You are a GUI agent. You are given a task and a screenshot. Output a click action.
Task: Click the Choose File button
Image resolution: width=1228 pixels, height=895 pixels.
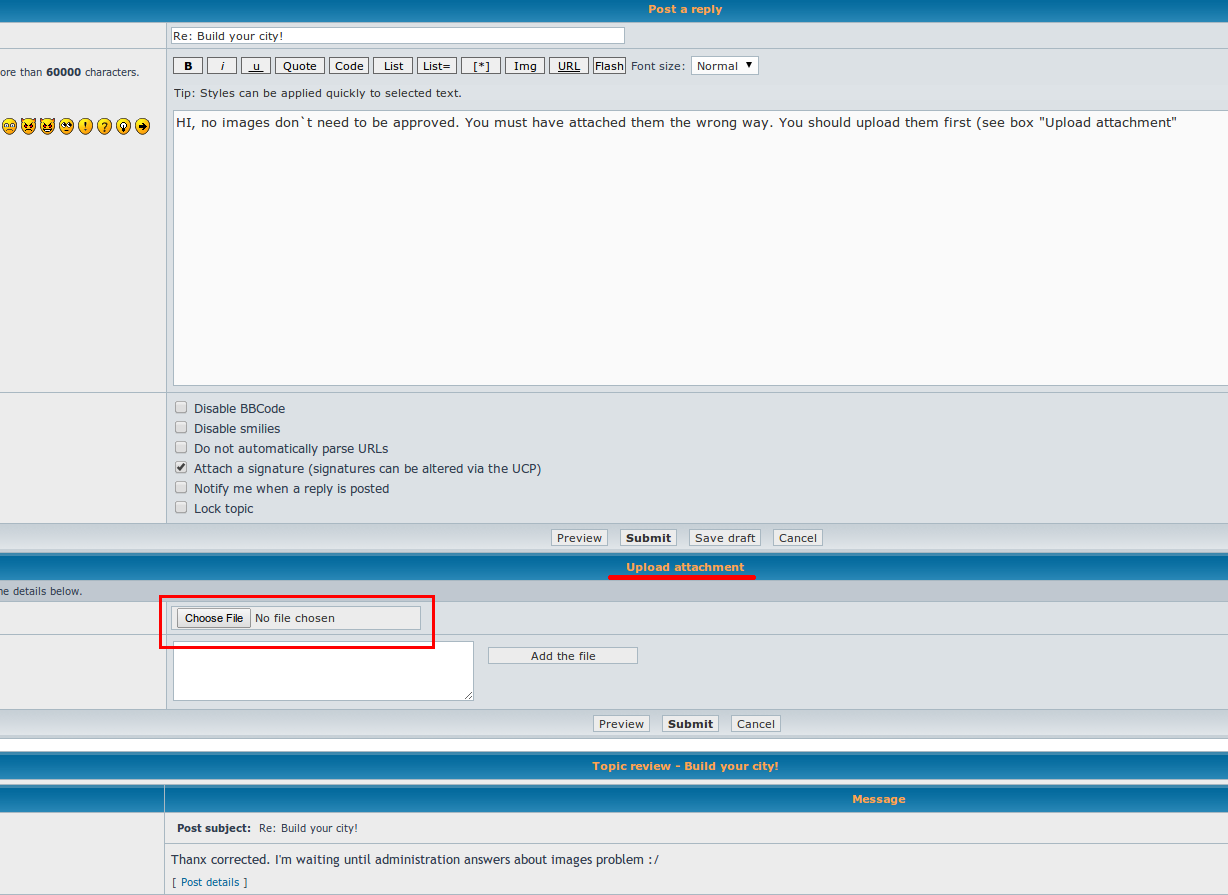tap(214, 618)
